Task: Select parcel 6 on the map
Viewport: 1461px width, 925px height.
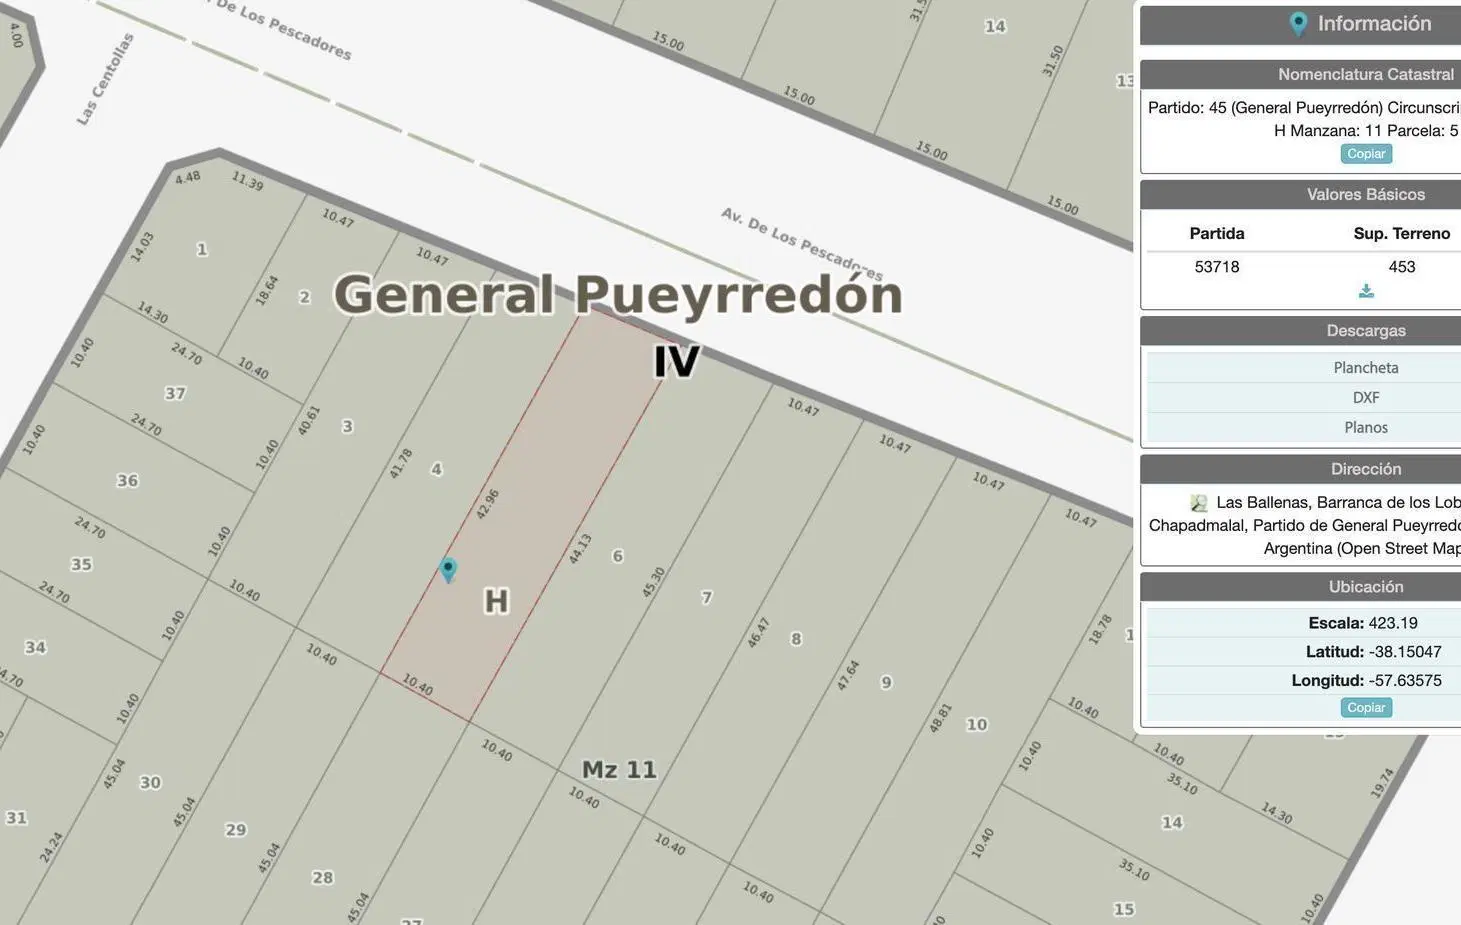Action: [x=618, y=556]
